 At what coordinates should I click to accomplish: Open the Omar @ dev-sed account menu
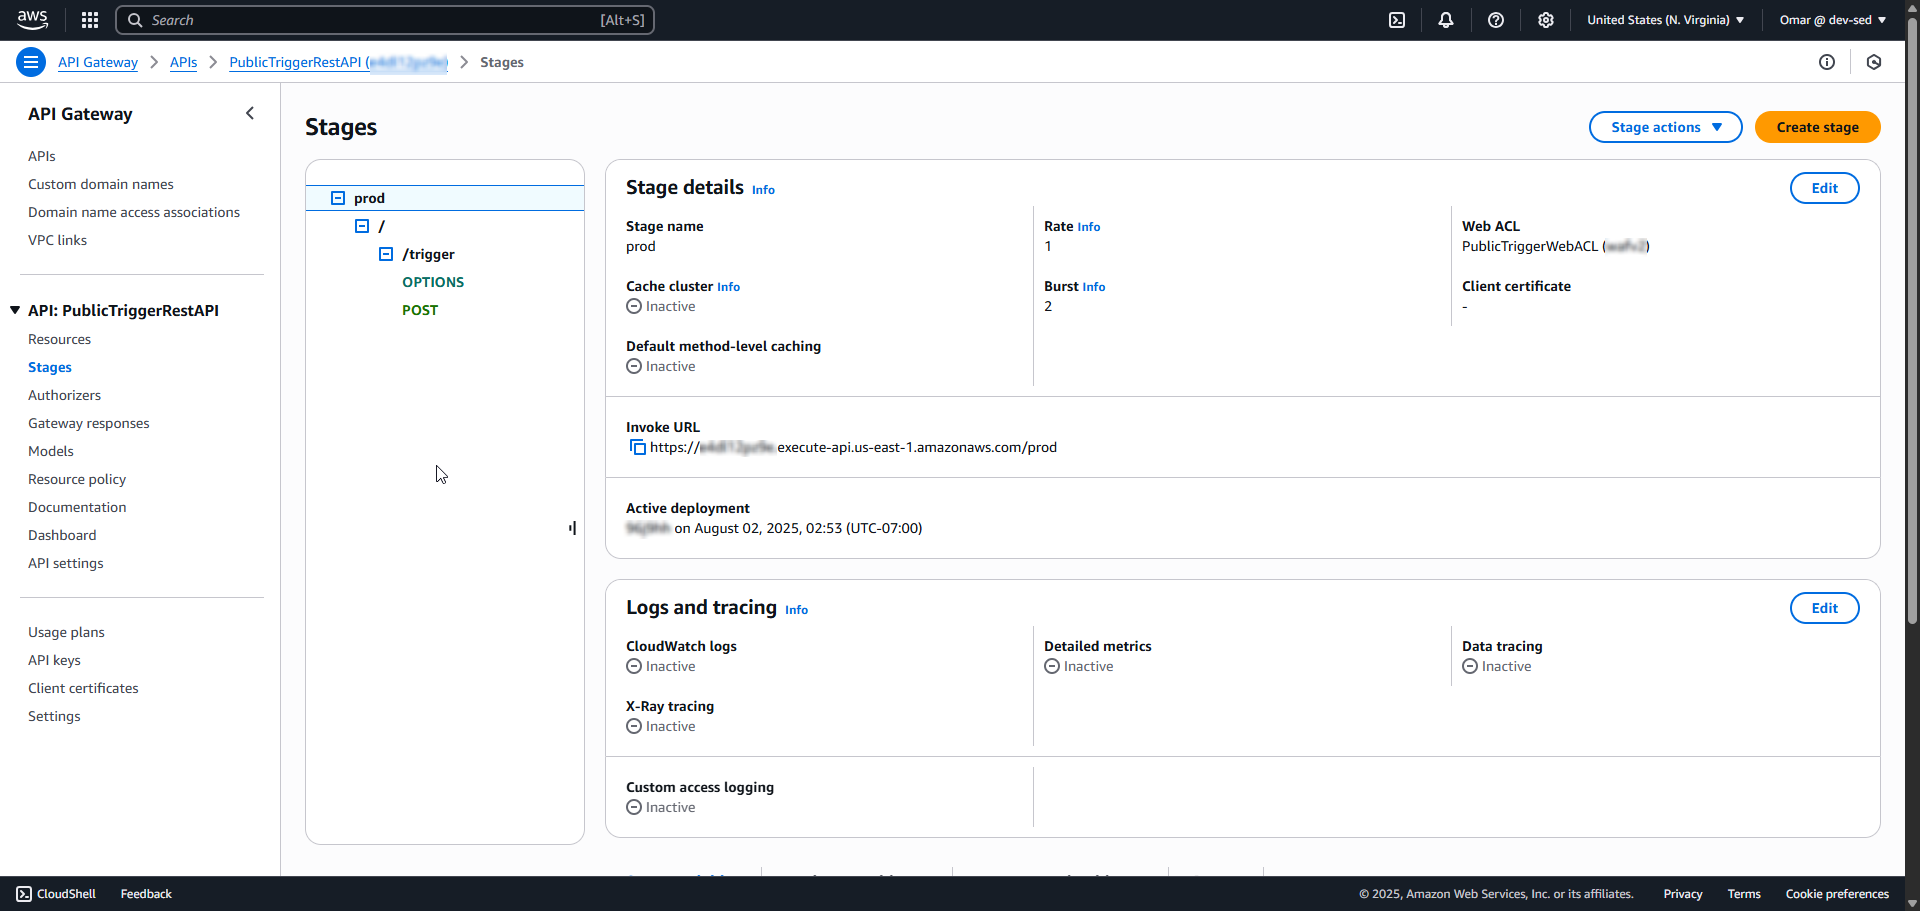click(1832, 20)
